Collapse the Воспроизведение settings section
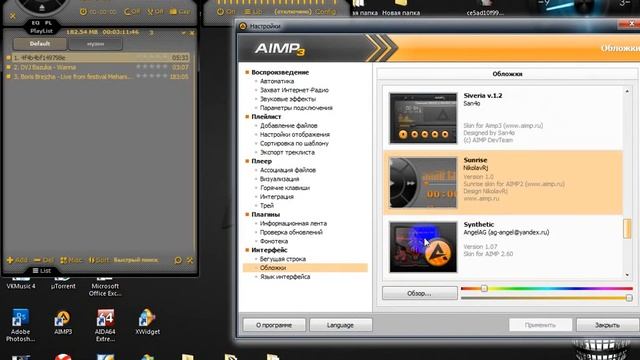This screenshot has height=360, width=640. click(247, 72)
